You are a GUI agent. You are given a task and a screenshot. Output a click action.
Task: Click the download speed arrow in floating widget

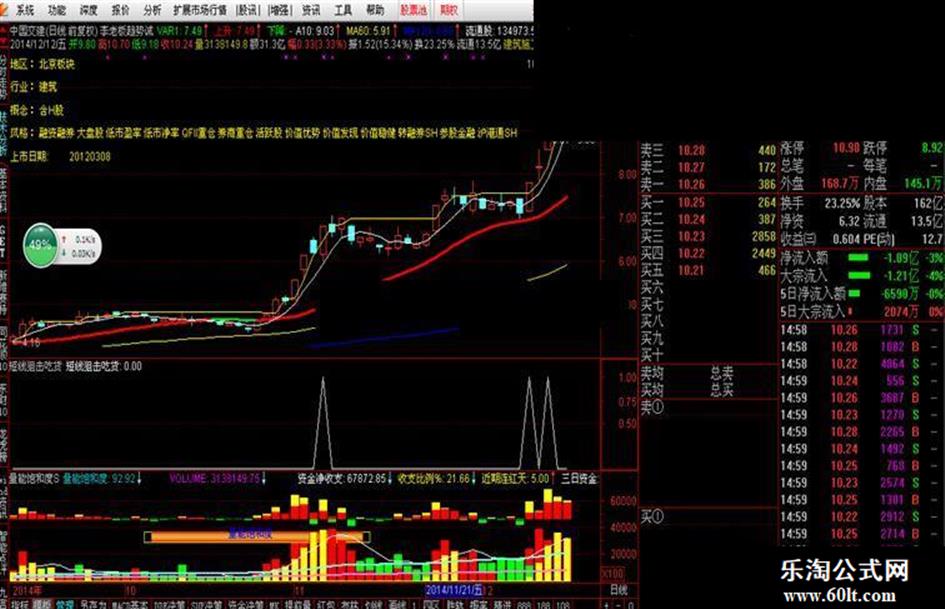tap(64, 253)
